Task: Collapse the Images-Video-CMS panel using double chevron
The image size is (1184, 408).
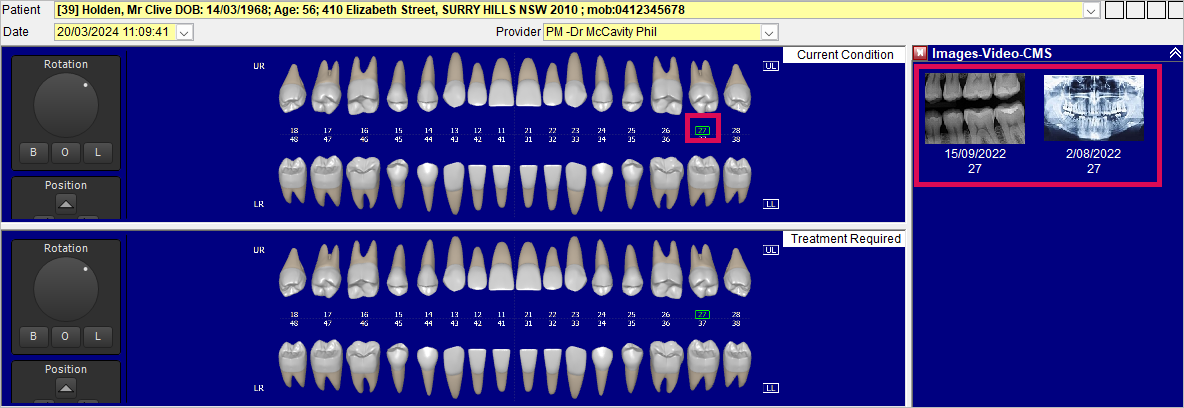Action: pos(1174,53)
